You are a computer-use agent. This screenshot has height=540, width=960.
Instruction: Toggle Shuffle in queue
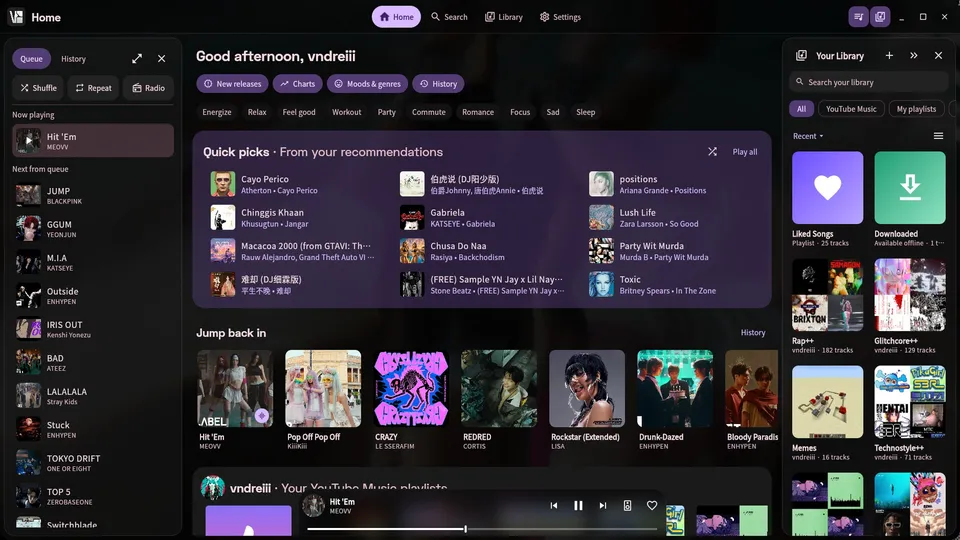(x=39, y=88)
